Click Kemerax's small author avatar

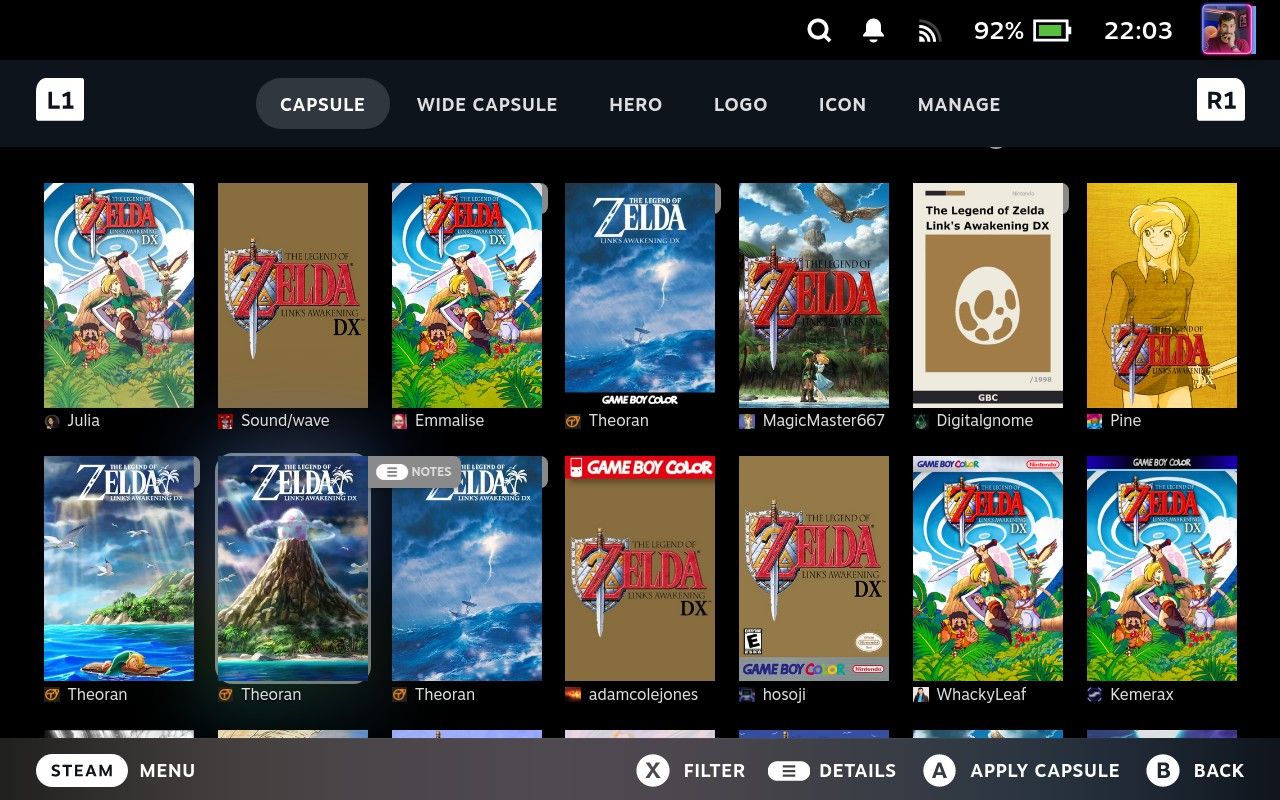(x=1095, y=695)
